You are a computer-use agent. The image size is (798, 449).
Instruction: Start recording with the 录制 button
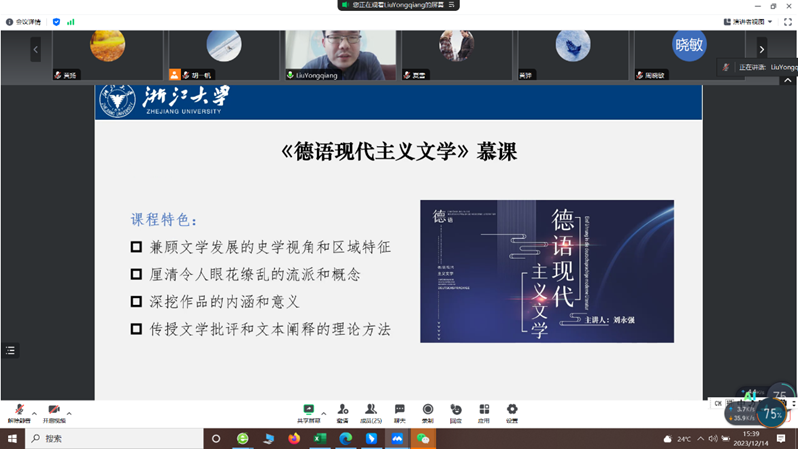click(x=428, y=410)
